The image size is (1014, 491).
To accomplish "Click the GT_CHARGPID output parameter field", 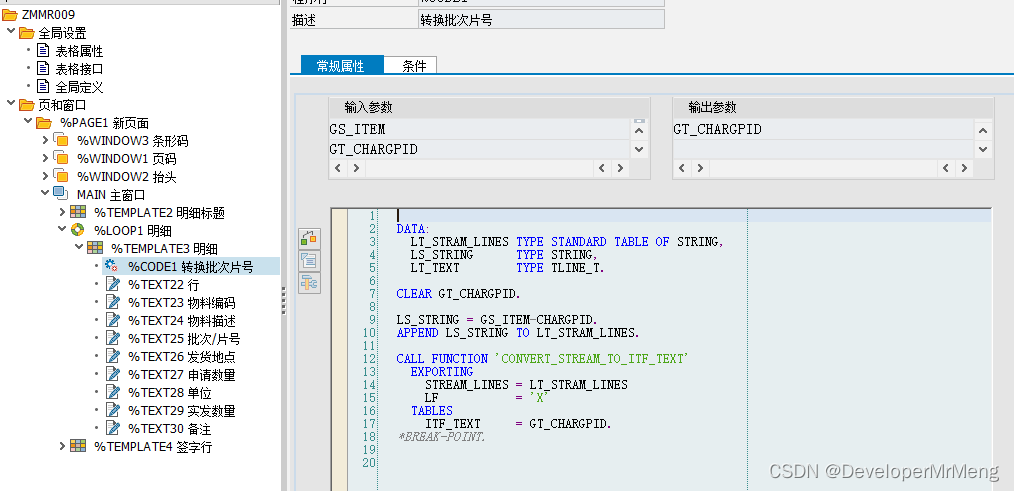I will [821, 129].
